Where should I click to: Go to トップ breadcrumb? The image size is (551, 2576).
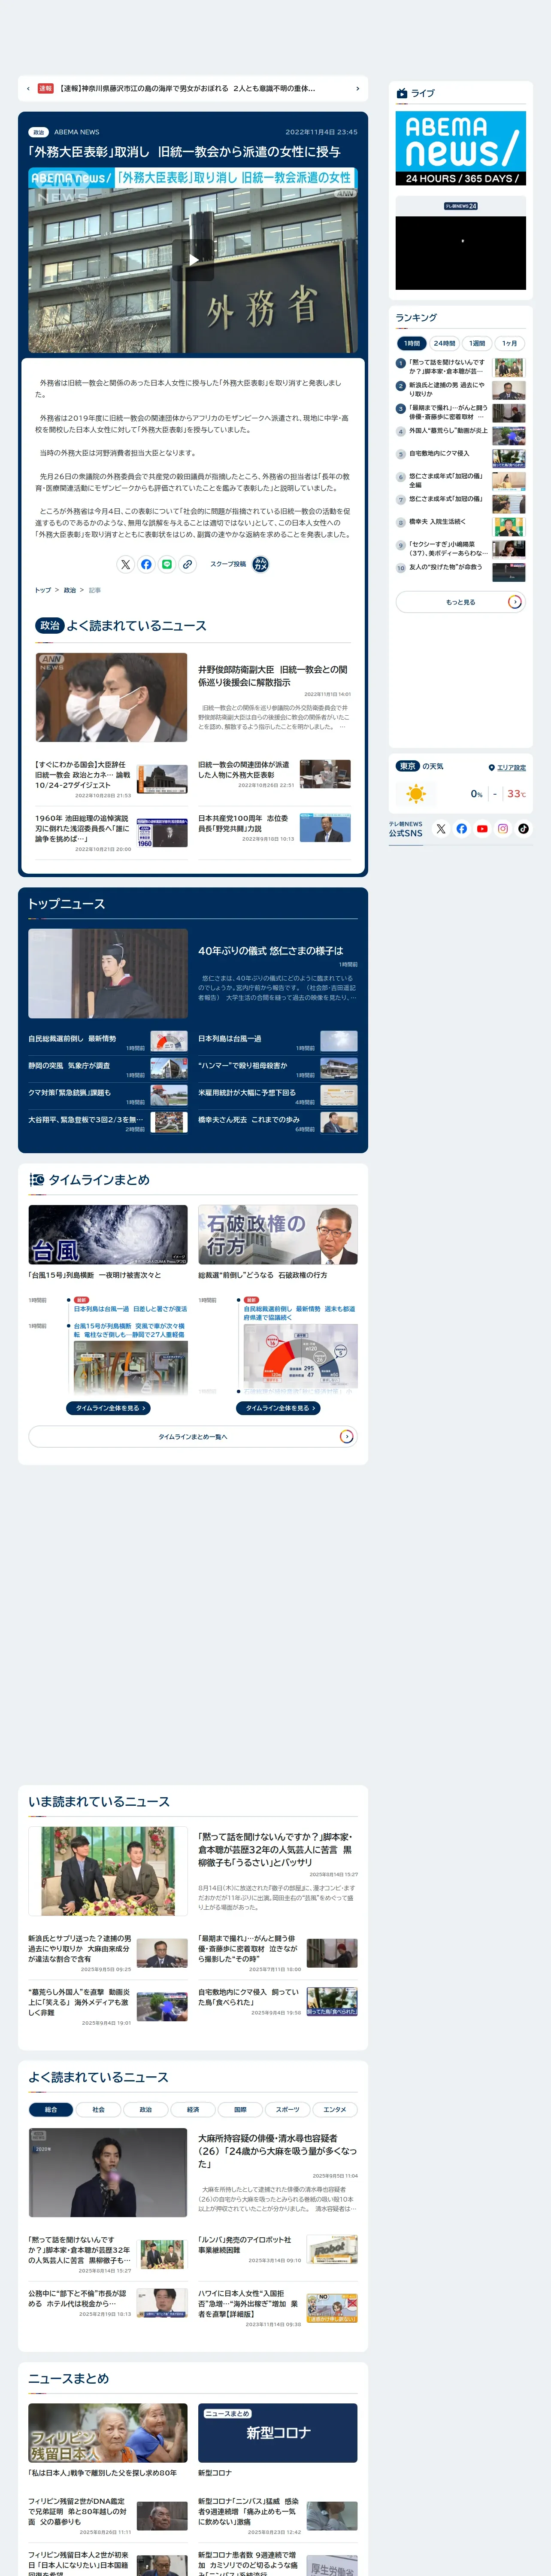(x=43, y=590)
